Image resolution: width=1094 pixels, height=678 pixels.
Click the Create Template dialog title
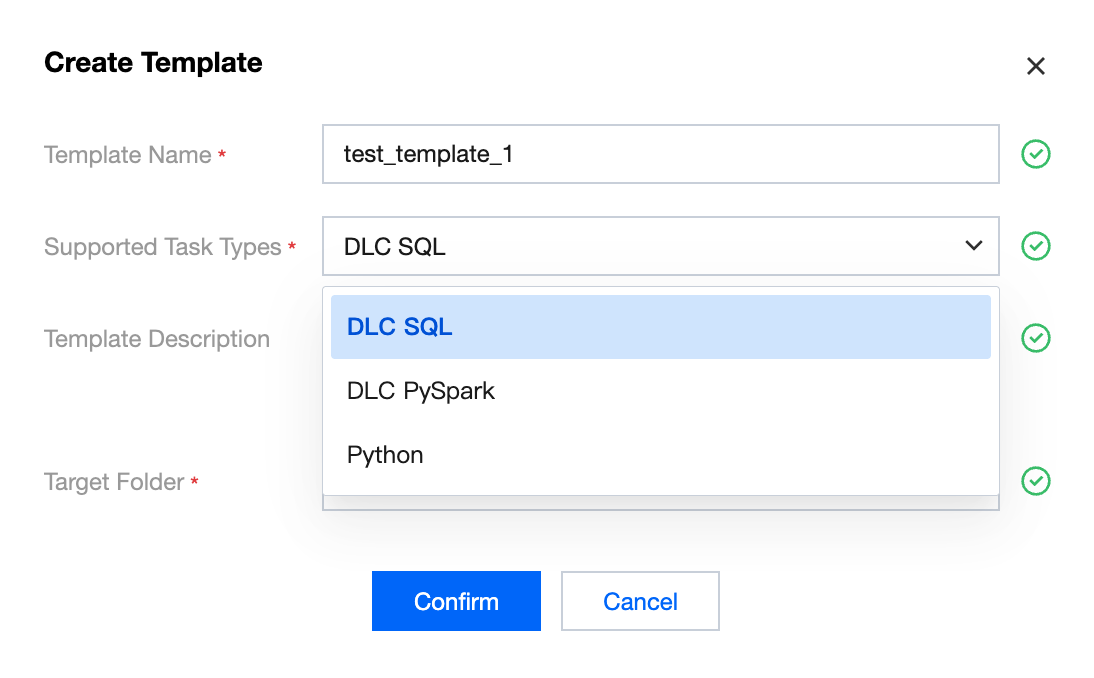[x=153, y=63]
